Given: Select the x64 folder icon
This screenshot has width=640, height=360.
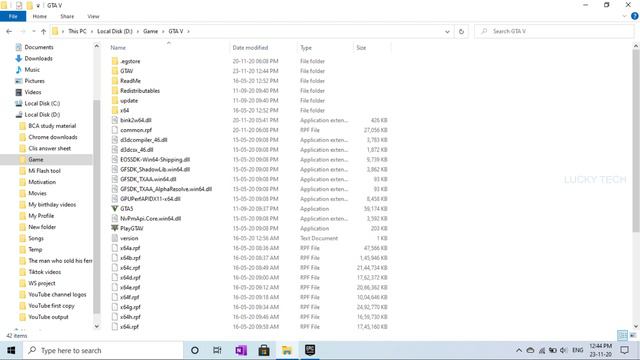Looking at the screenshot, I should tap(115, 110).
